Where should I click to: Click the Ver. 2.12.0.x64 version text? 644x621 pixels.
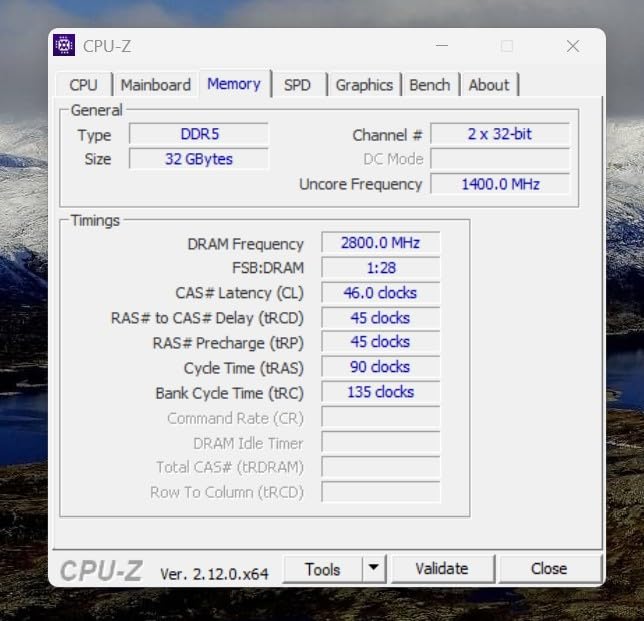click(x=214, y=574)
